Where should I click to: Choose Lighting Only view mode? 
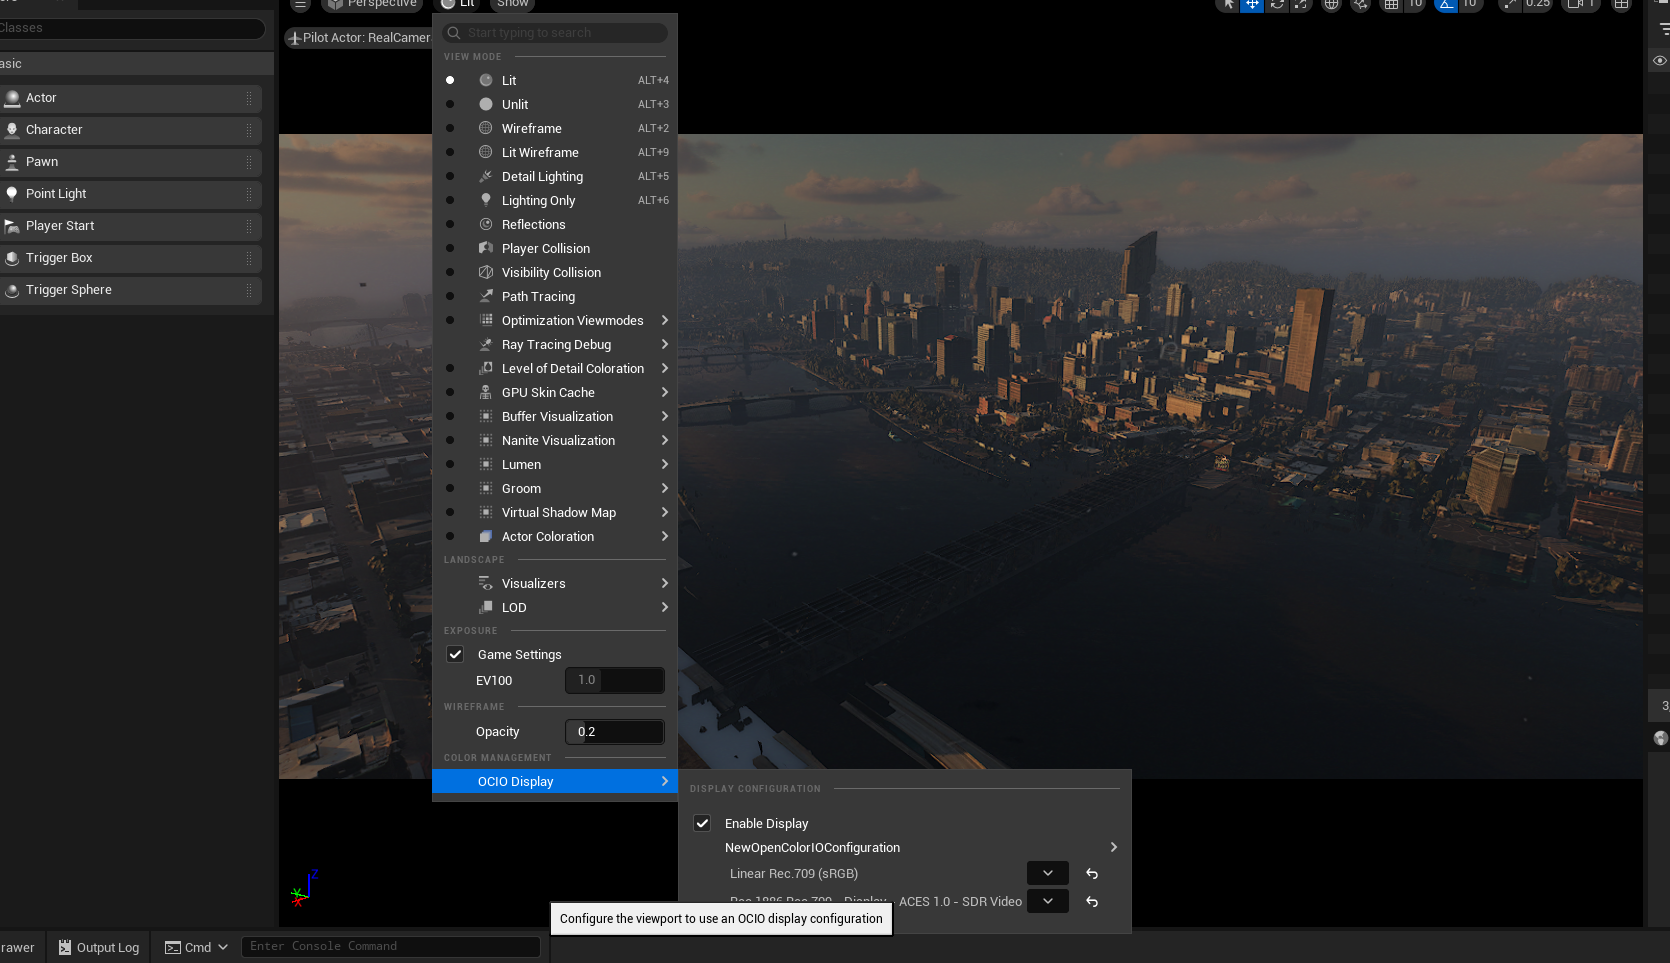[555, 200]
